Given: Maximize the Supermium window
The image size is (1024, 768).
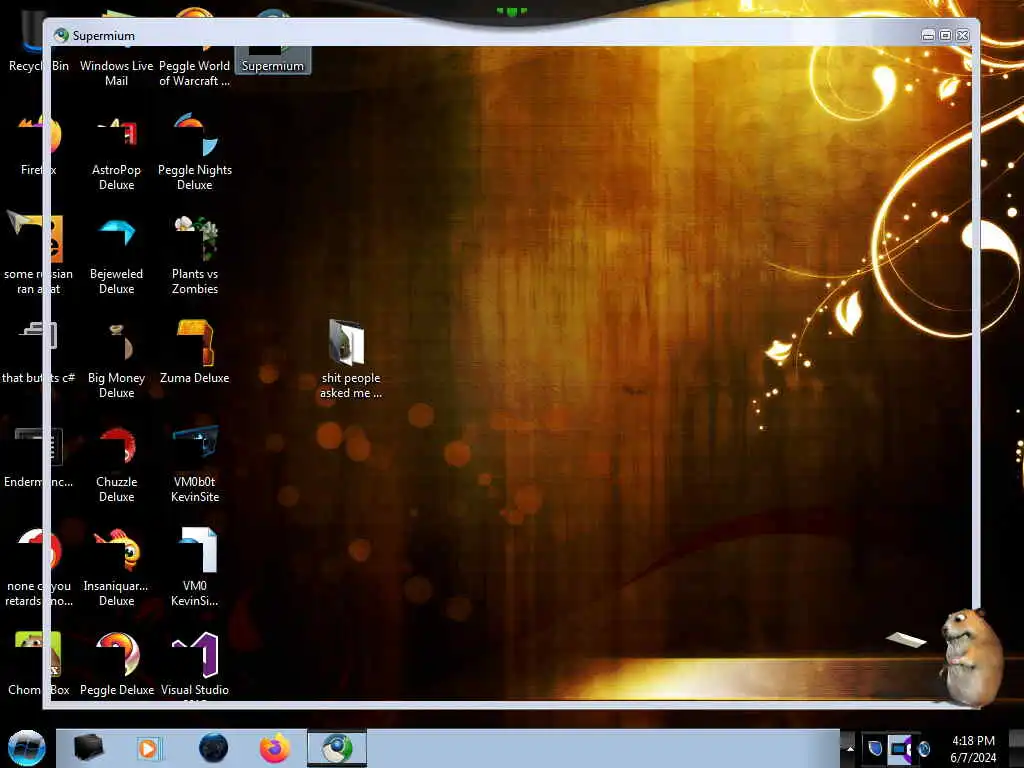Looking at the screenshot, I should coord(945,35).
